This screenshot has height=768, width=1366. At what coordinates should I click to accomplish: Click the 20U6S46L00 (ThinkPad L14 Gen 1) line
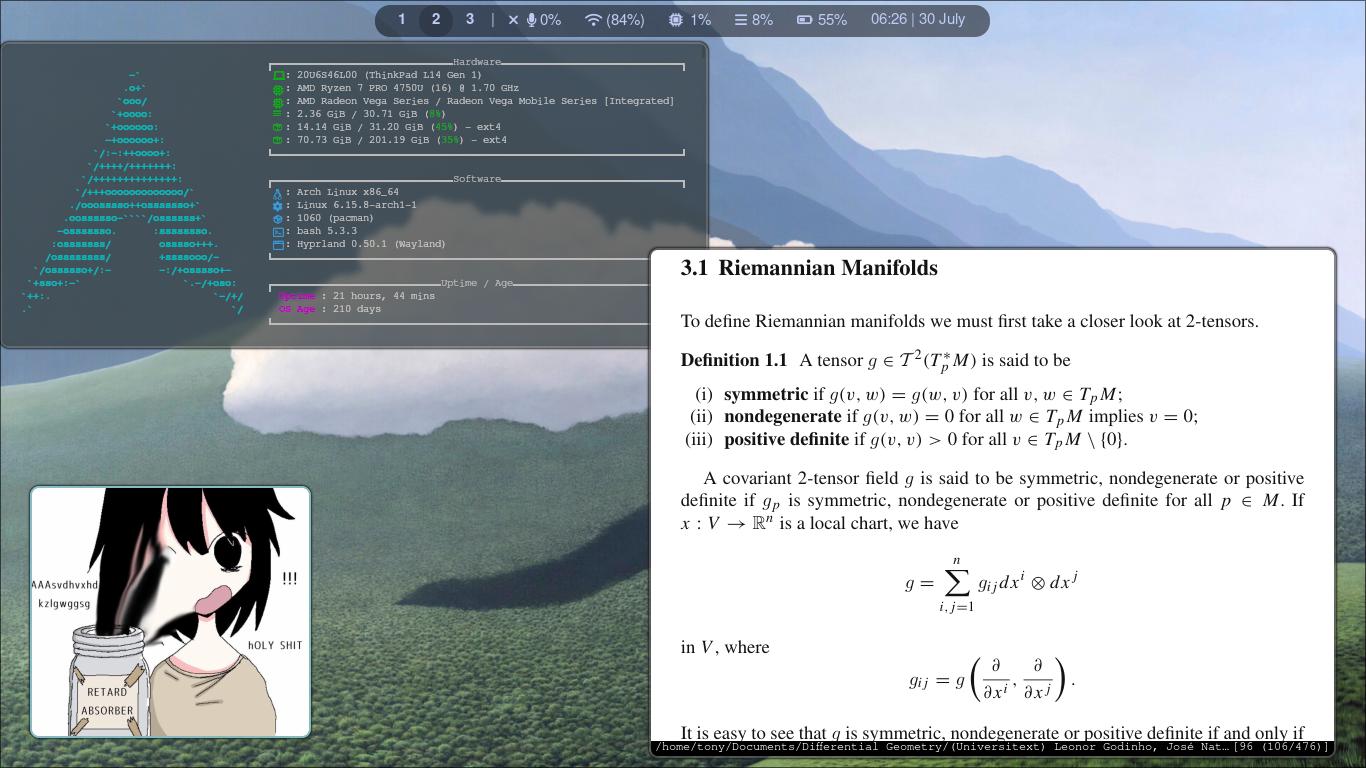click(x=389, y=75)
